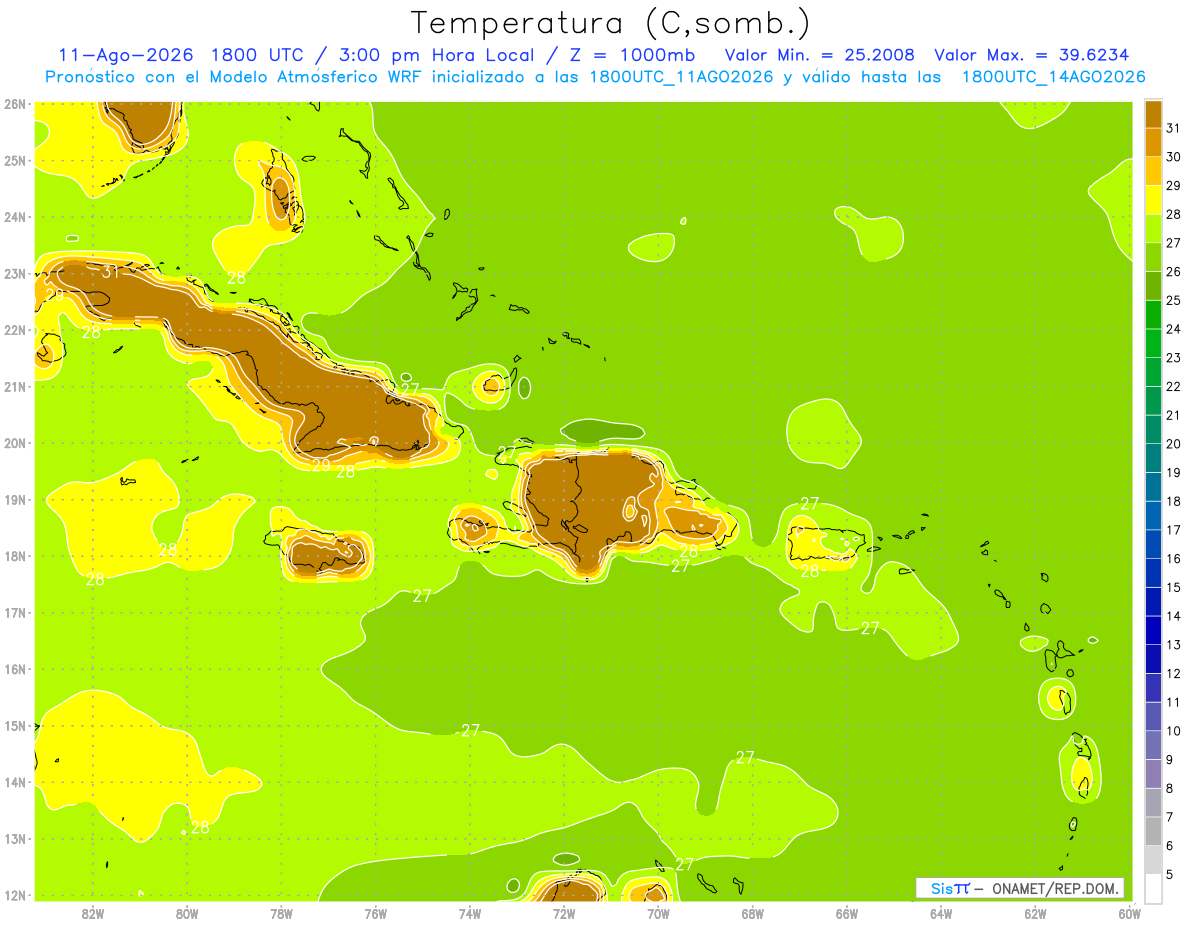Viewport: 1200px width, 927px height.
Task: Pick legend color band between 24 and 25
Action: pos(1153,314)
